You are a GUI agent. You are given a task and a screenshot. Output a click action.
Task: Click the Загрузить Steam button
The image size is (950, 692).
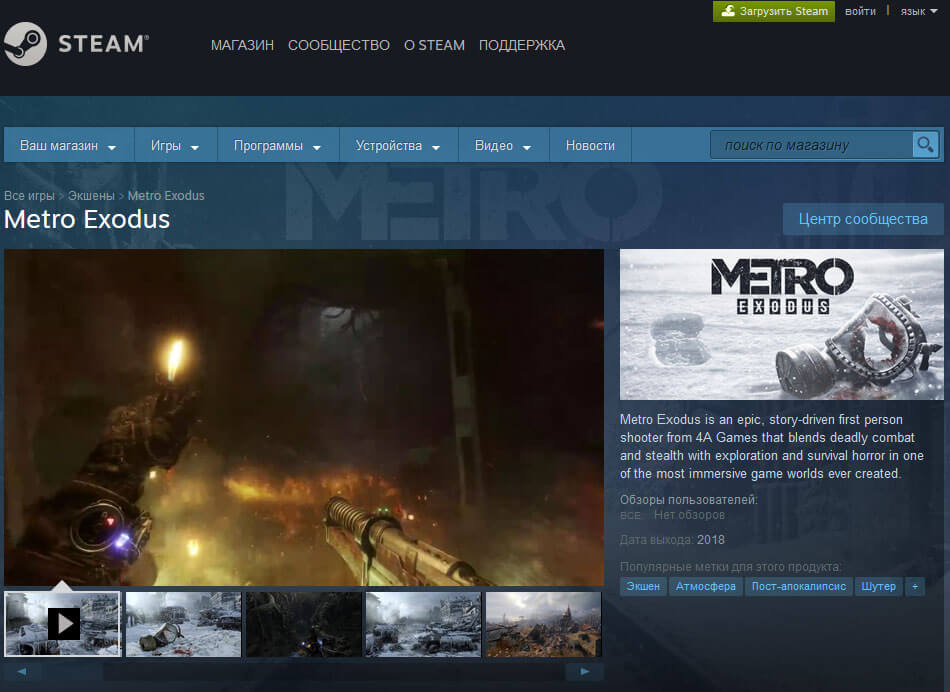click(x=774, y=11)
